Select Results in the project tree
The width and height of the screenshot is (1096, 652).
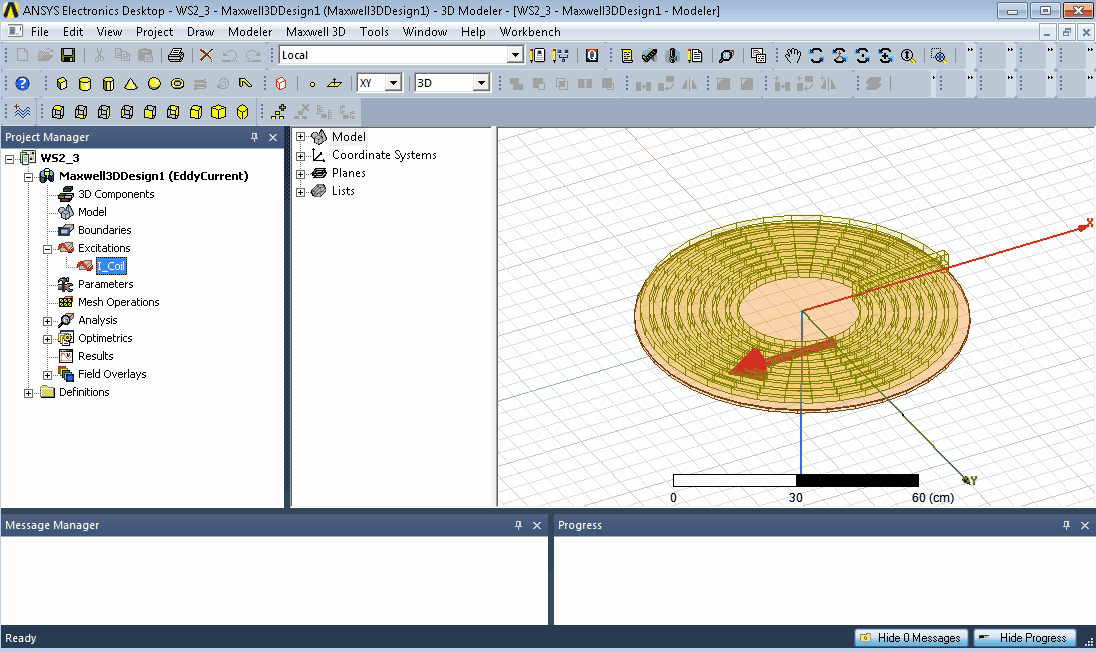[95, 356]
